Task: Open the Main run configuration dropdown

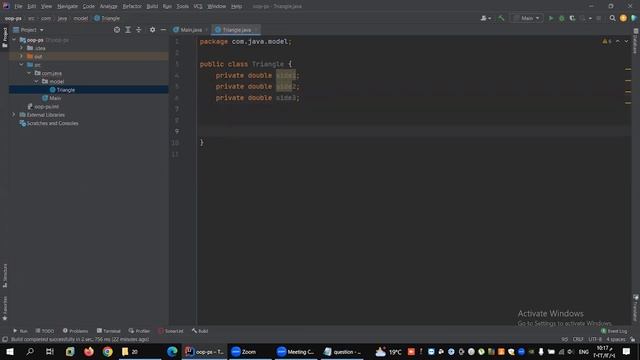Action: [x=527, y=18]
